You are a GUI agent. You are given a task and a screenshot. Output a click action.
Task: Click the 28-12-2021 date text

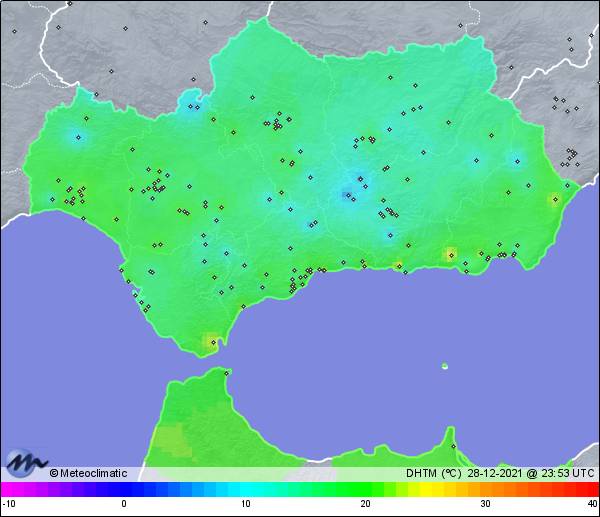[495, 473]
